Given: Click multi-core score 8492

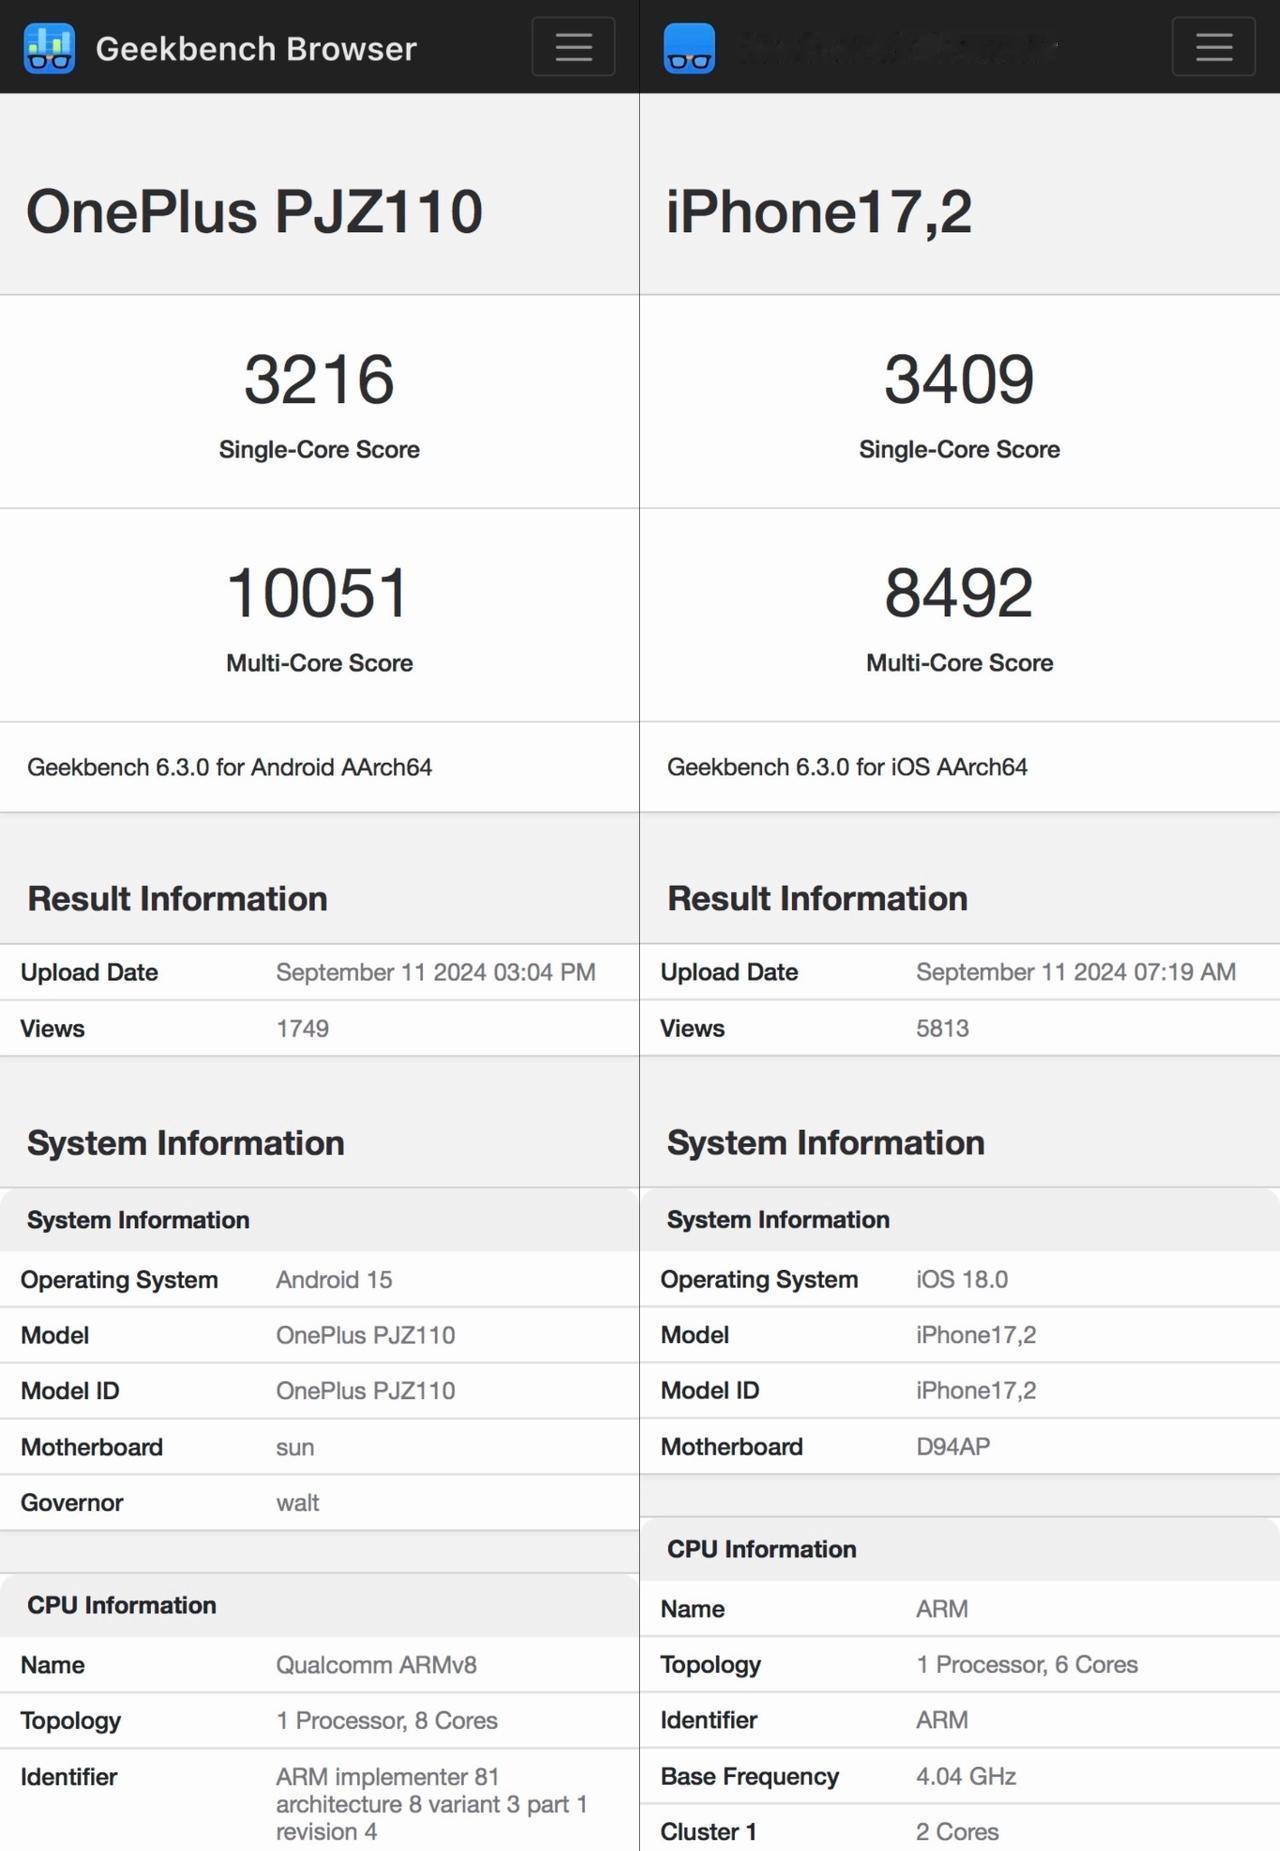Looking at the screenshot, I should [959, 592].
